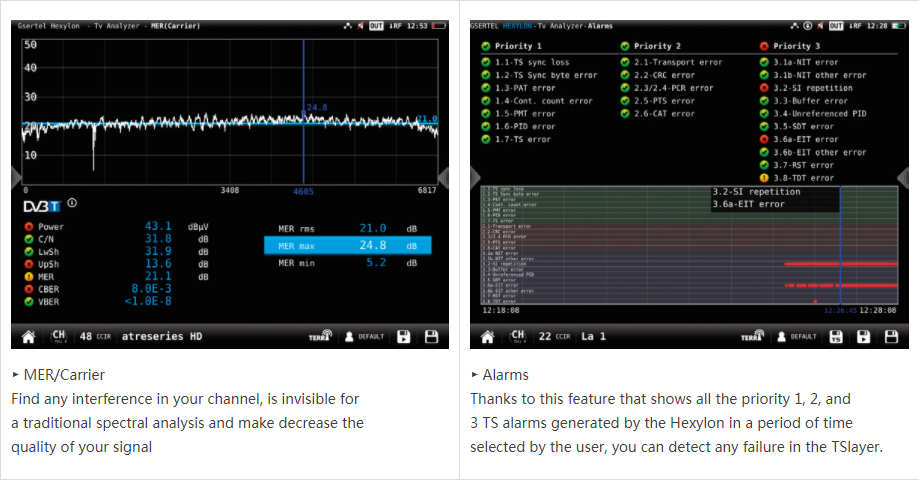Click rightmost save icon on MER screen
919x480 pixels.
pyautogui.click(x=432, y=337)
